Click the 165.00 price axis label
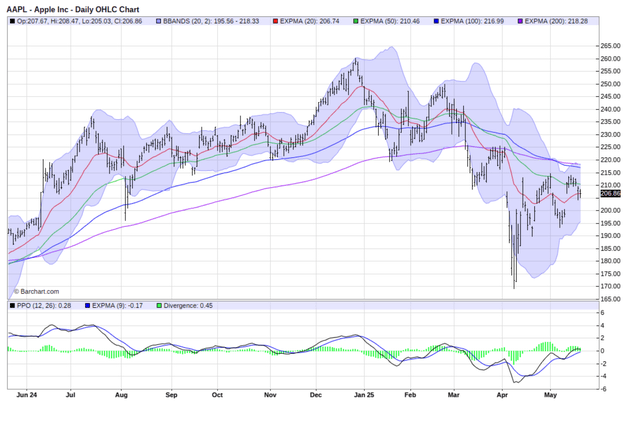 pos(611,299)
